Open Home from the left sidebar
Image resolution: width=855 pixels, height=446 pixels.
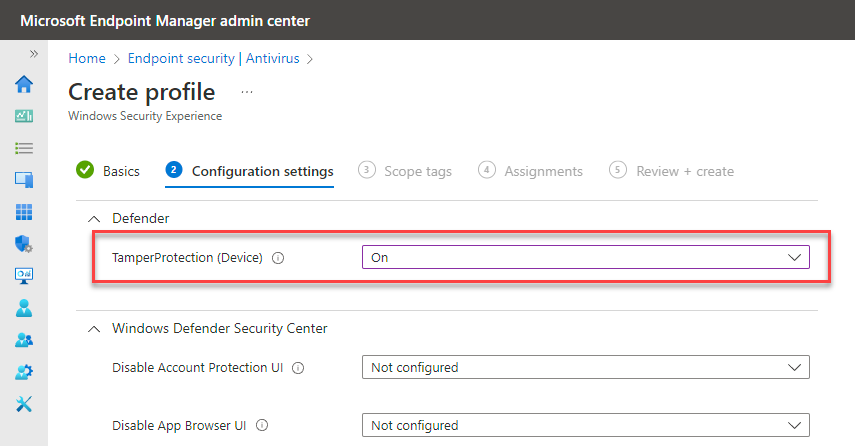coord(24,84)
